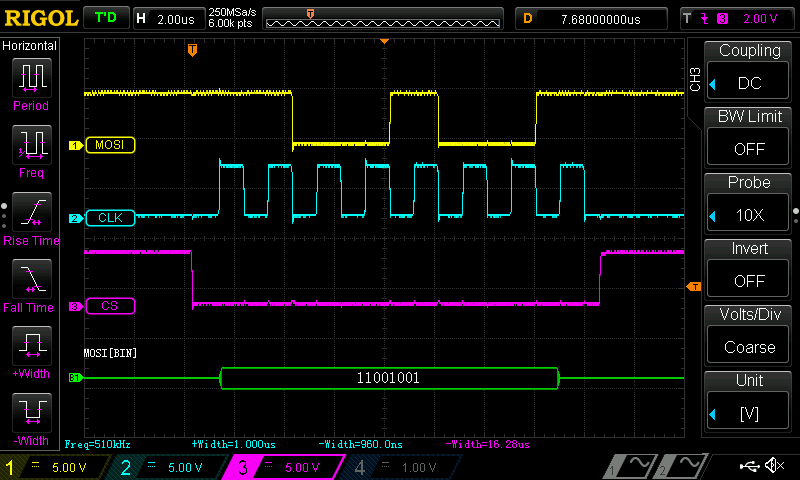Click the horizontal timebase 2.00us field
Viewport: 800px width, 480px height.
point(168,19)
